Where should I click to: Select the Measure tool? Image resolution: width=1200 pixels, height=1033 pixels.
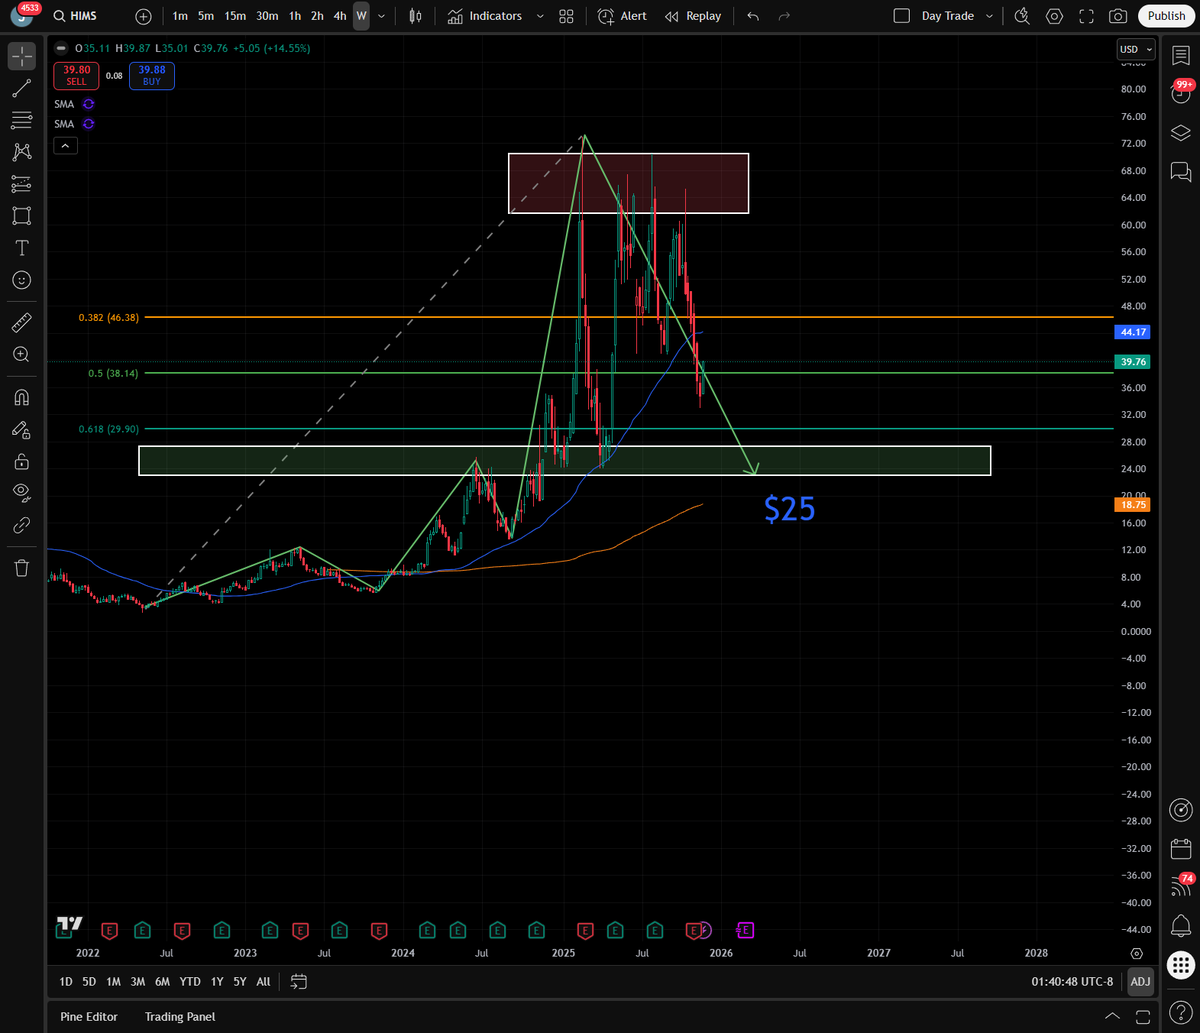[x=21, y=322]
